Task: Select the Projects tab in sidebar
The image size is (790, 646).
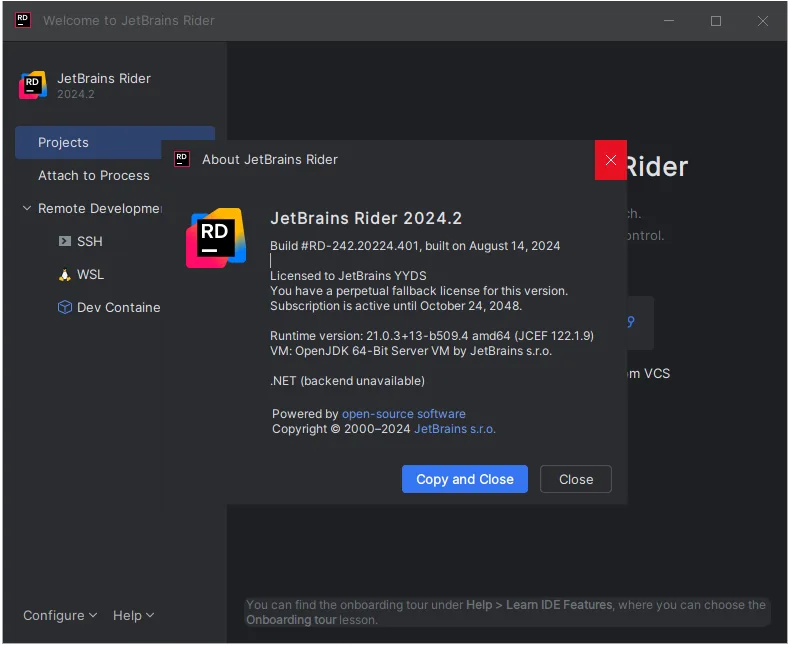Action: pos(115,143)
